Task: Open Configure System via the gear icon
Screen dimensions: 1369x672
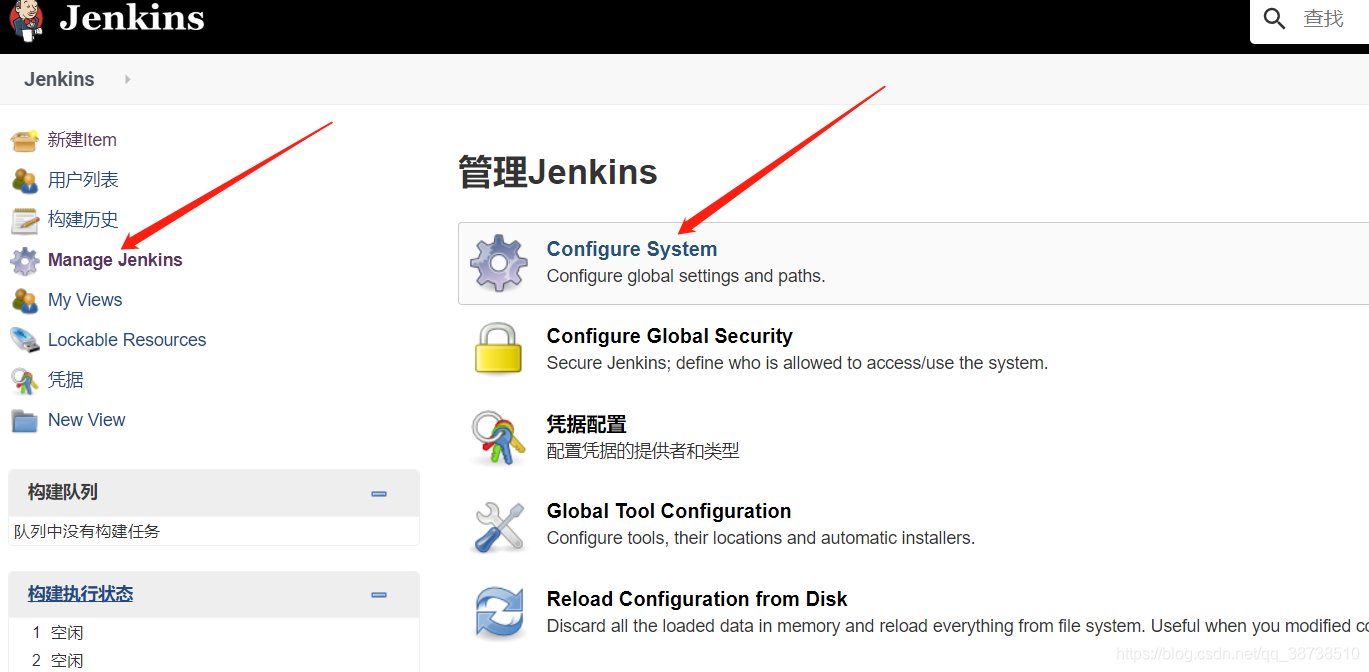Action: 498,263
